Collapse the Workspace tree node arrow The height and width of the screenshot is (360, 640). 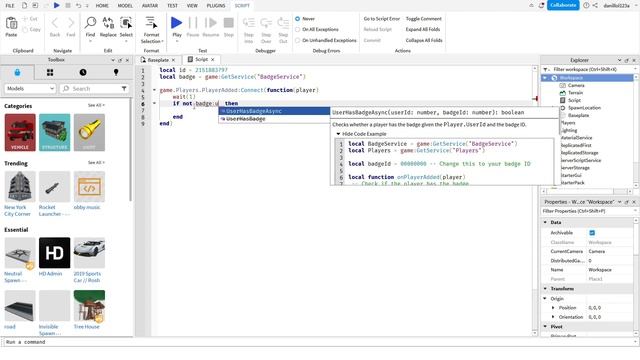545,78
